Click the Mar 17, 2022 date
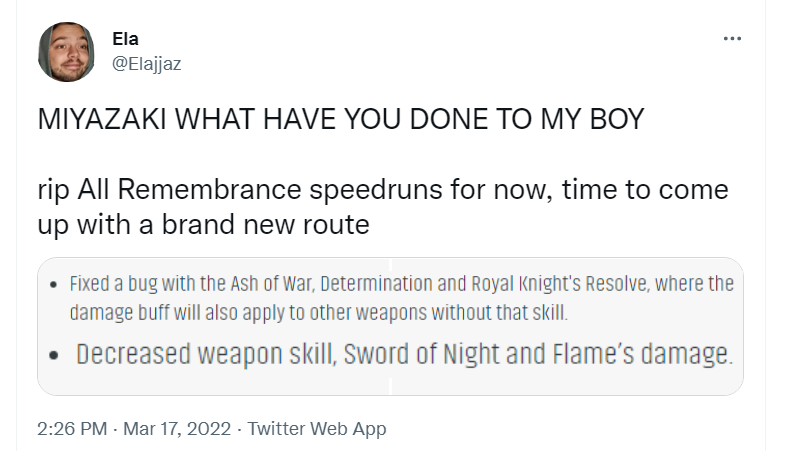This screenshot has width=798, height=451. pos(177,429)
